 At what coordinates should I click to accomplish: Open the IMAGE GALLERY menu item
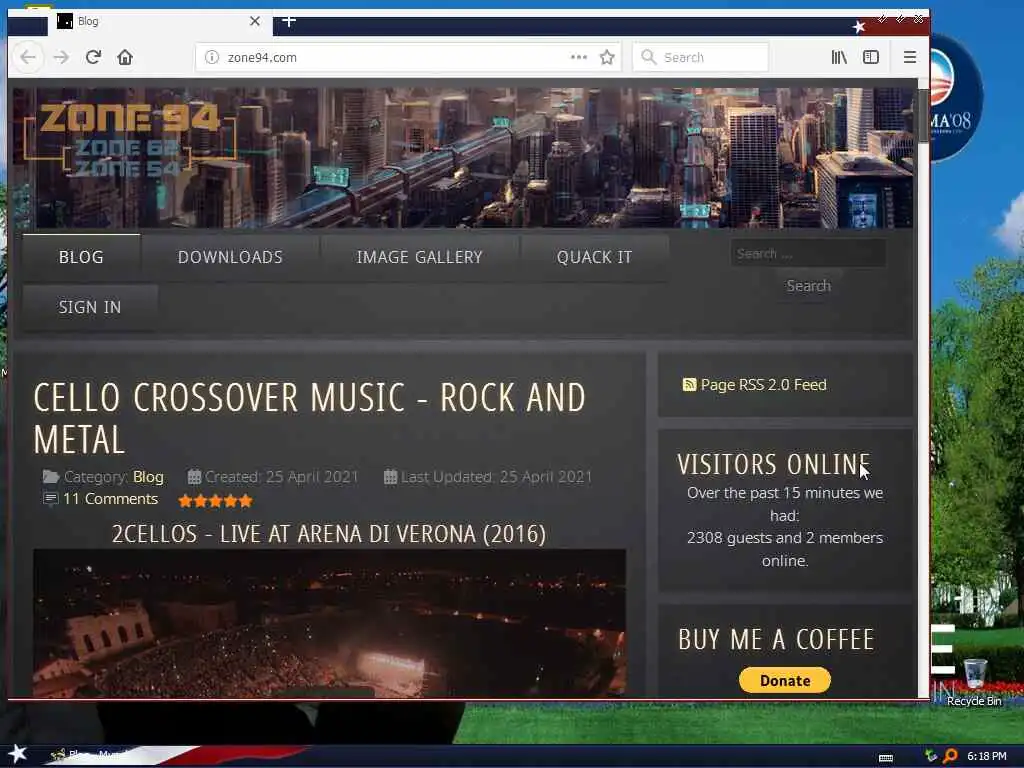[x=419, y=257]
